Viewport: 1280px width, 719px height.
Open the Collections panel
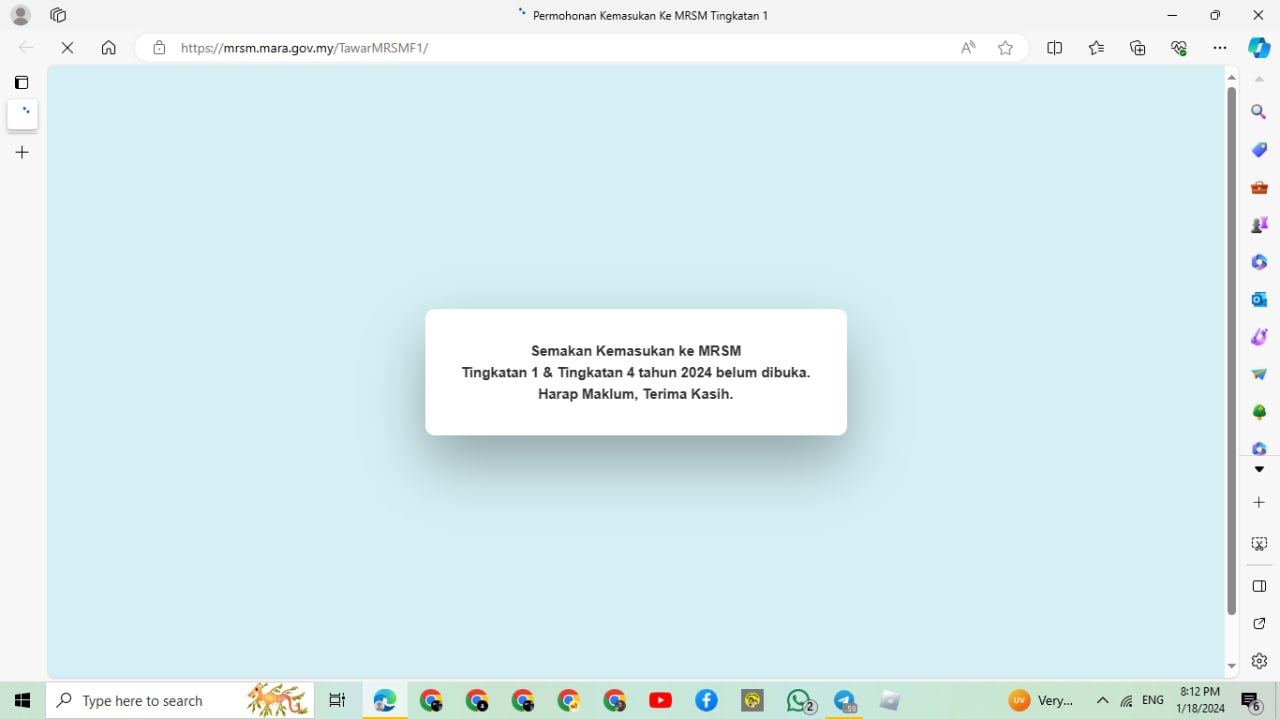(1137, 48)
